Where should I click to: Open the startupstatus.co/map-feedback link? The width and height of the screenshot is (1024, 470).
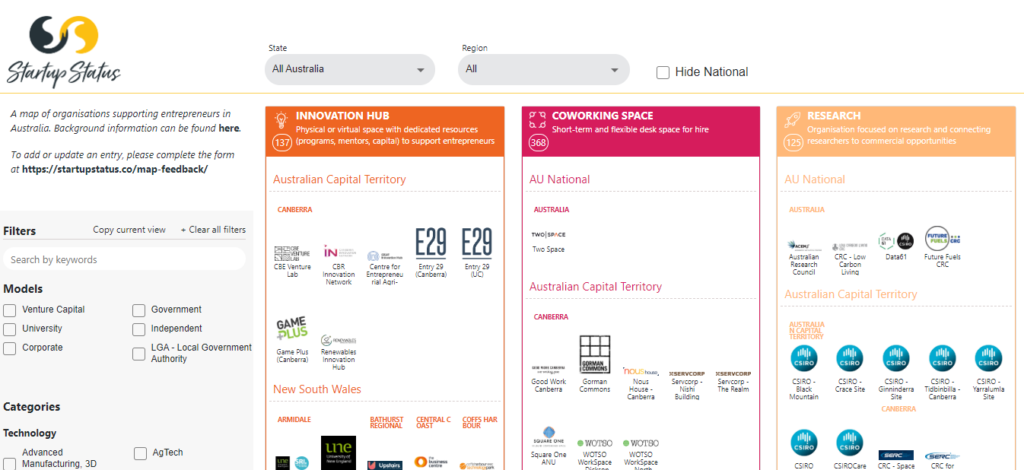115,169
